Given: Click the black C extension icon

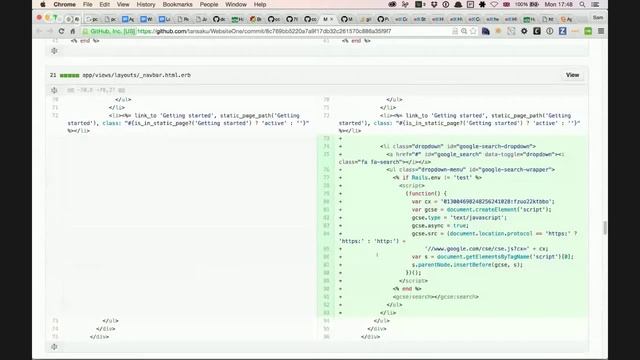Looking at the screenshot, I should (537, 31).
